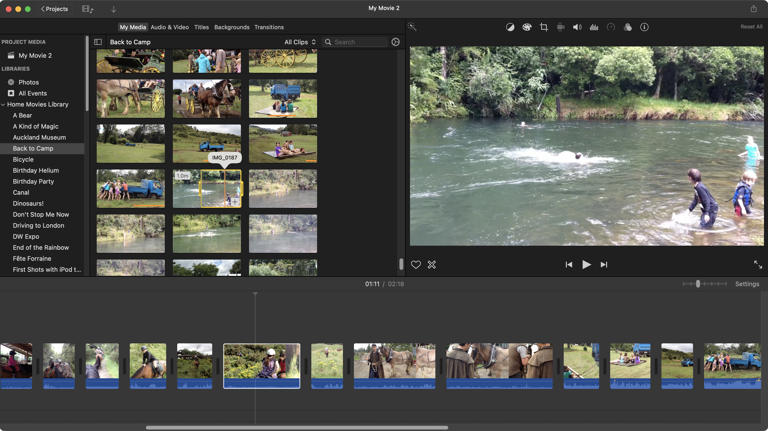Skip to previous clip in viewer
The image size is (768, 431).
[569, 264]
